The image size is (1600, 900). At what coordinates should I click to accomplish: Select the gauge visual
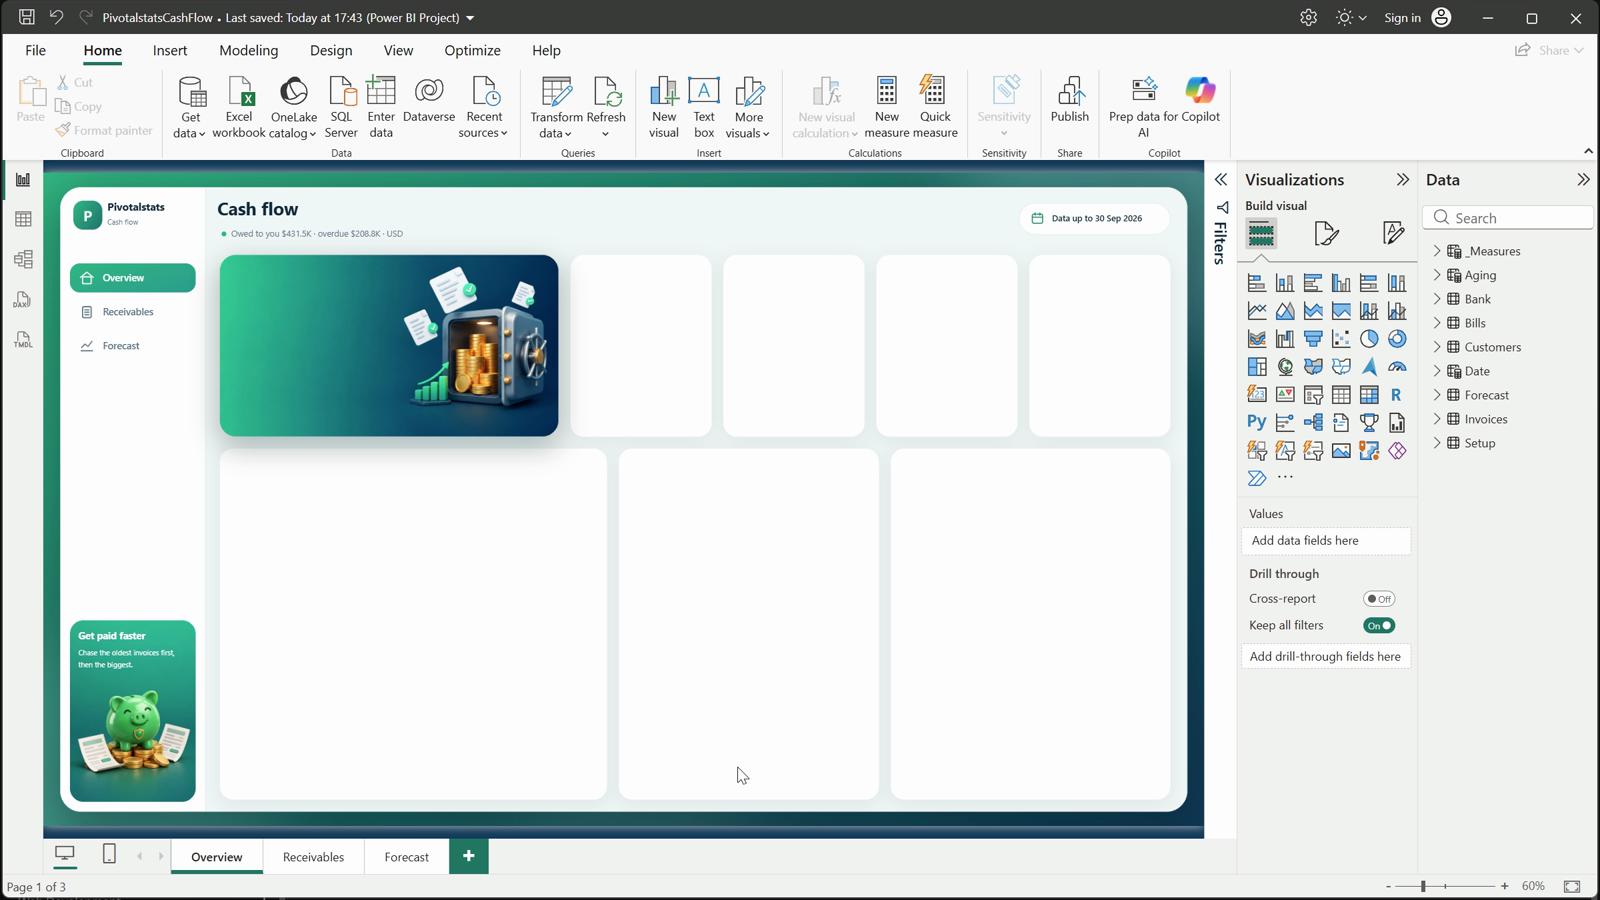click(1397, 367)
